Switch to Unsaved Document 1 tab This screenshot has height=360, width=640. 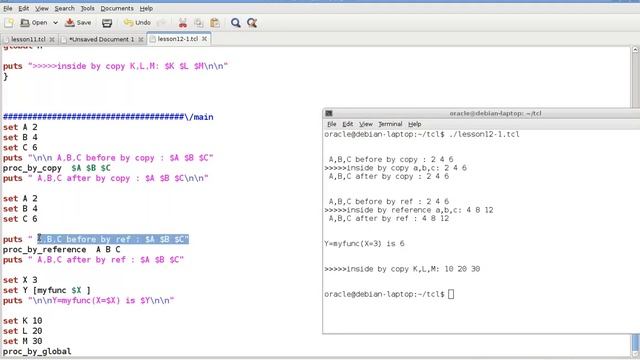pyautogui.click(x=101, y=39)
